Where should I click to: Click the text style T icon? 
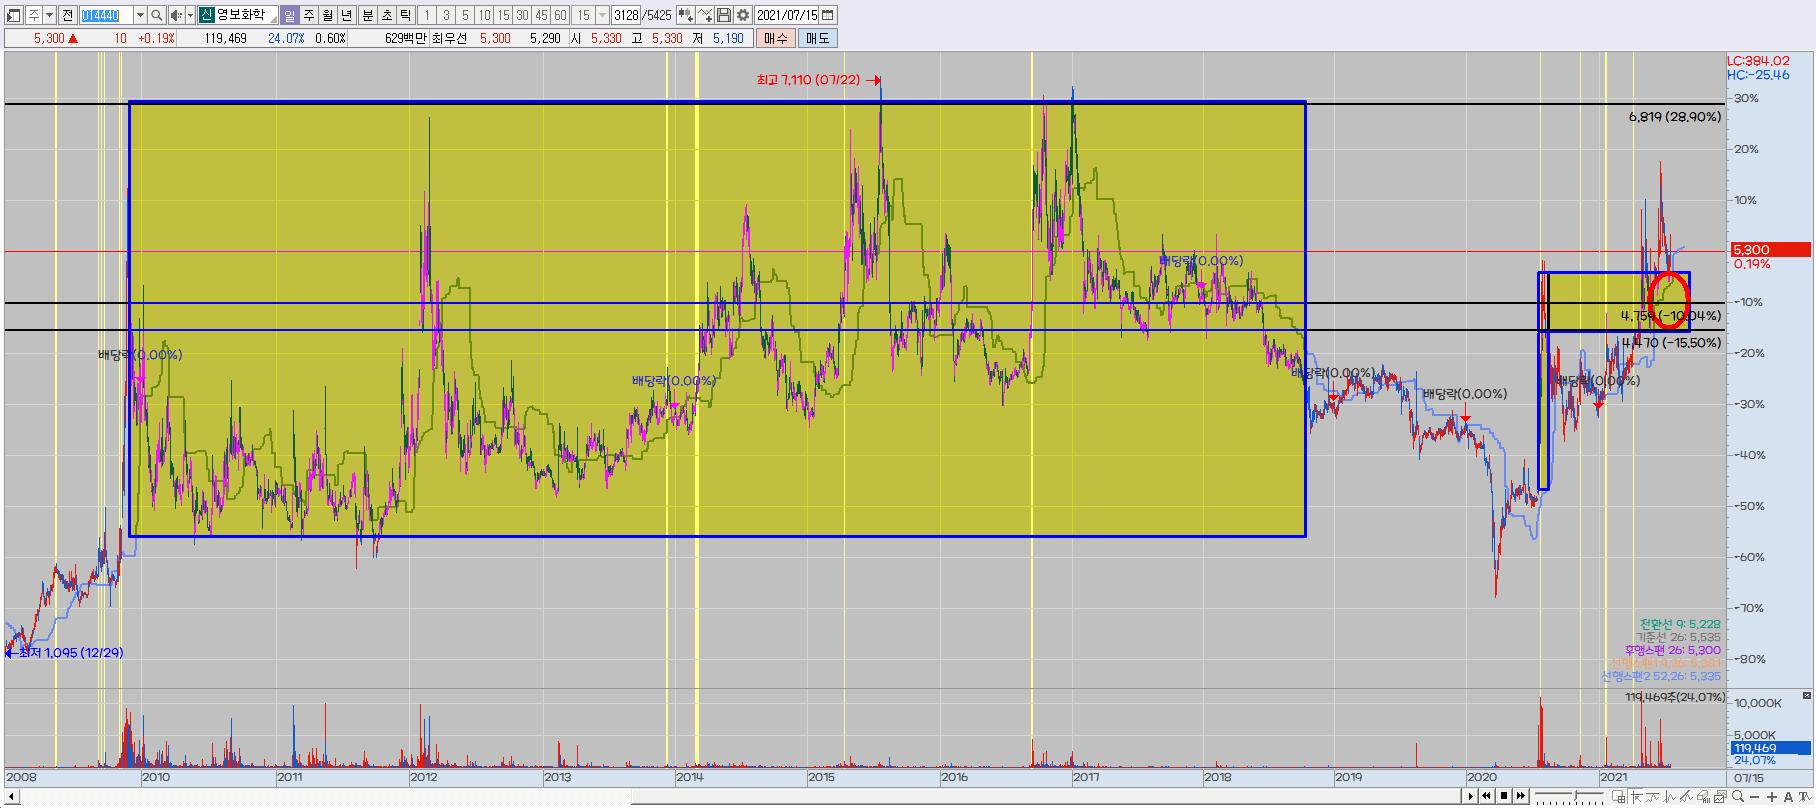(1805, 797)
